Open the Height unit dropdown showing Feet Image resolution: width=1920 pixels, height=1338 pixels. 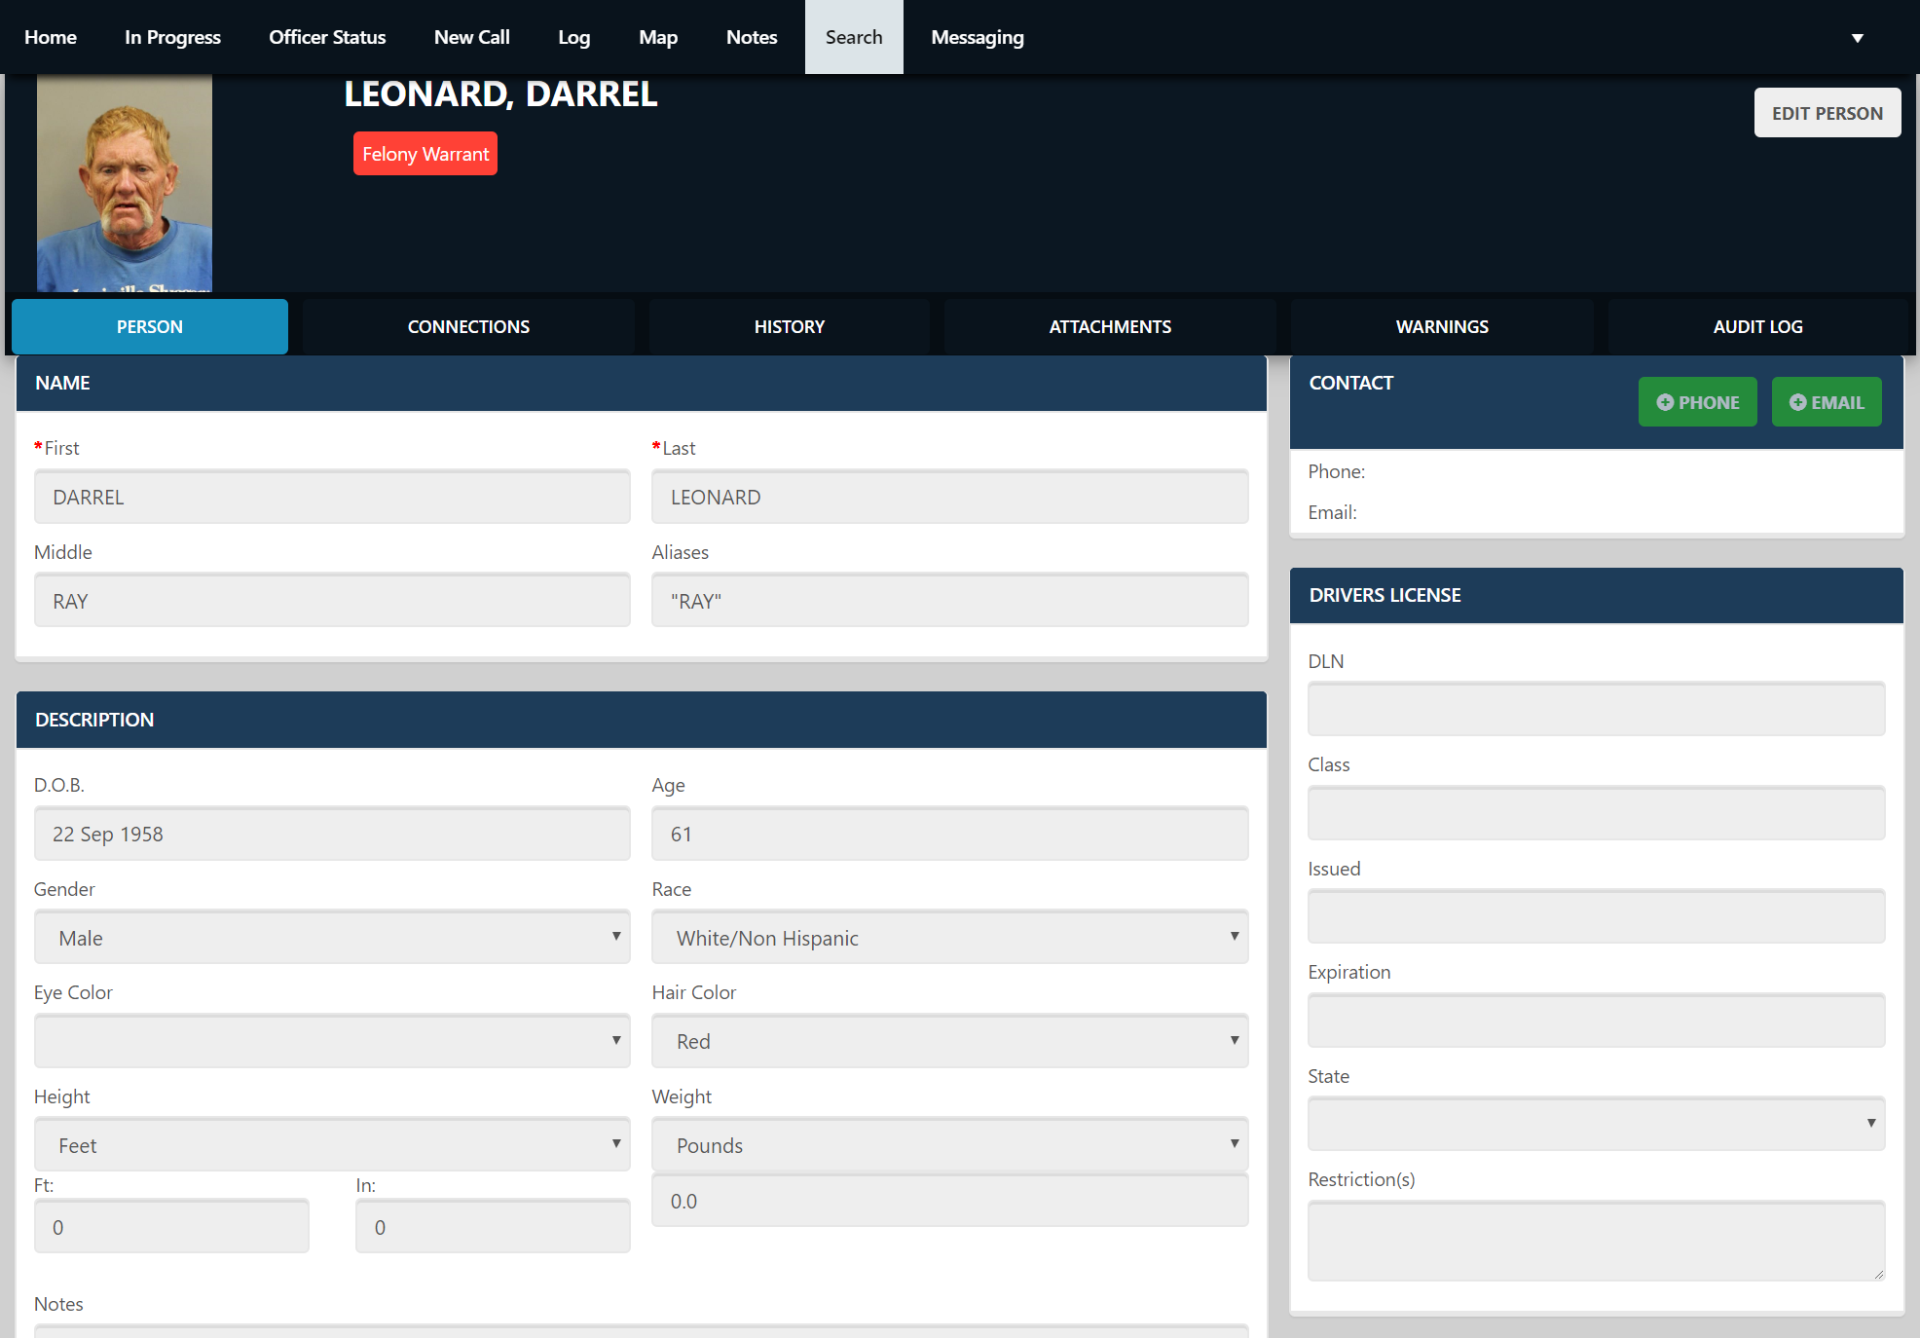pos(332,1145)
